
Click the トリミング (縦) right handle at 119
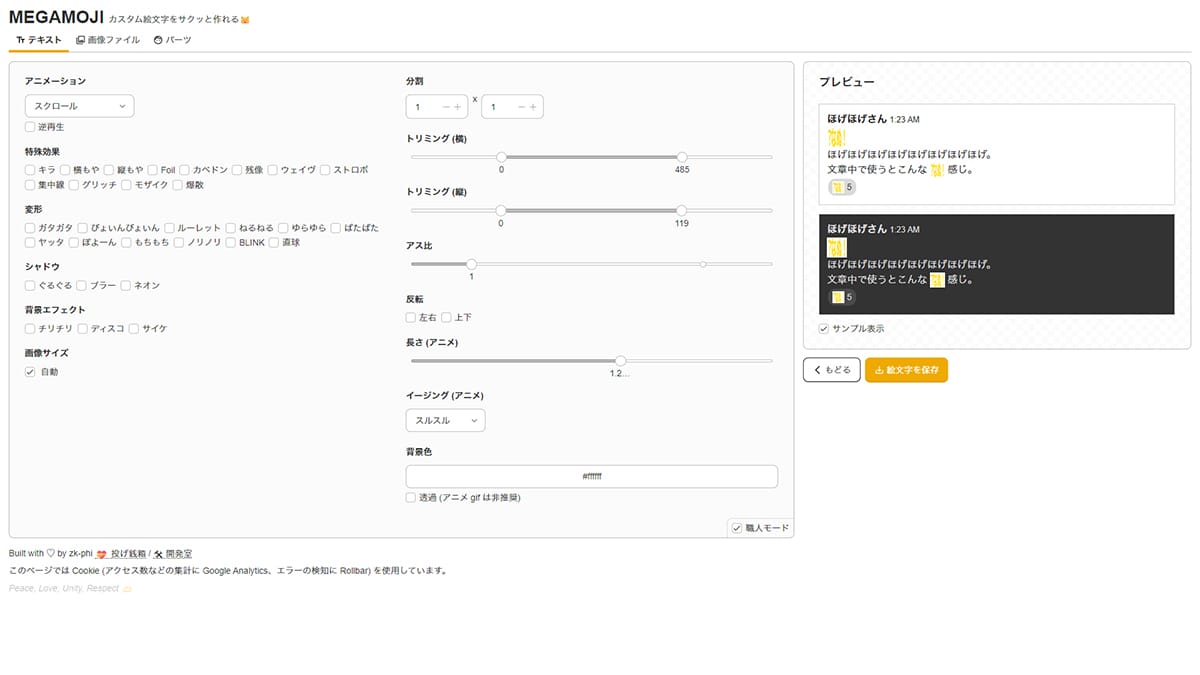pyautogui.click(x=682, y=210)
